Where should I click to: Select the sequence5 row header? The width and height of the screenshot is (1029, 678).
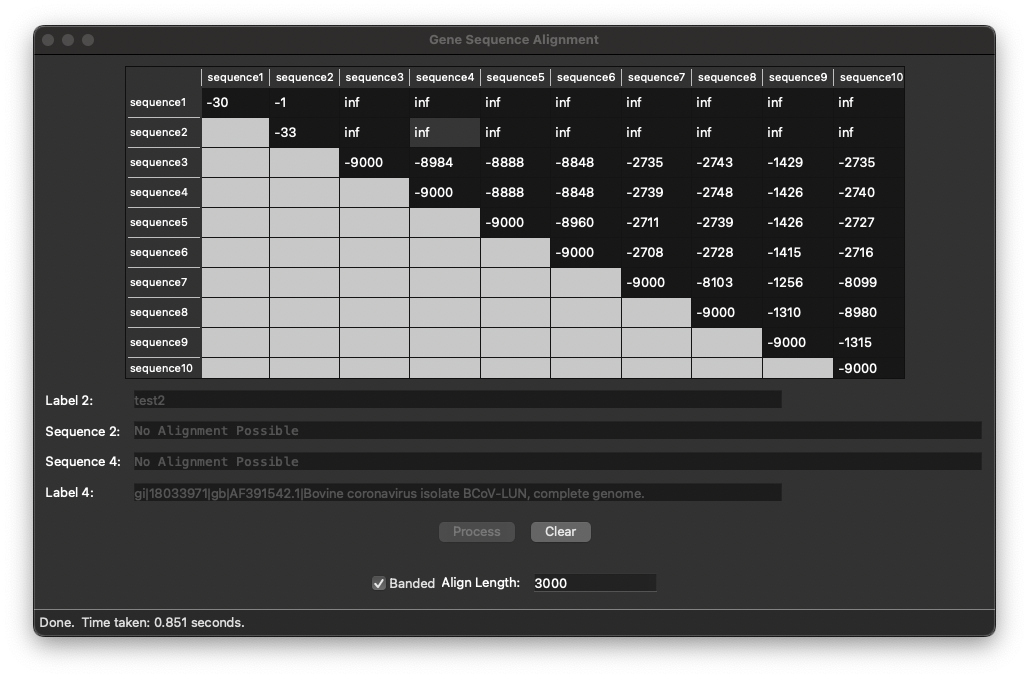pos(163,222)
